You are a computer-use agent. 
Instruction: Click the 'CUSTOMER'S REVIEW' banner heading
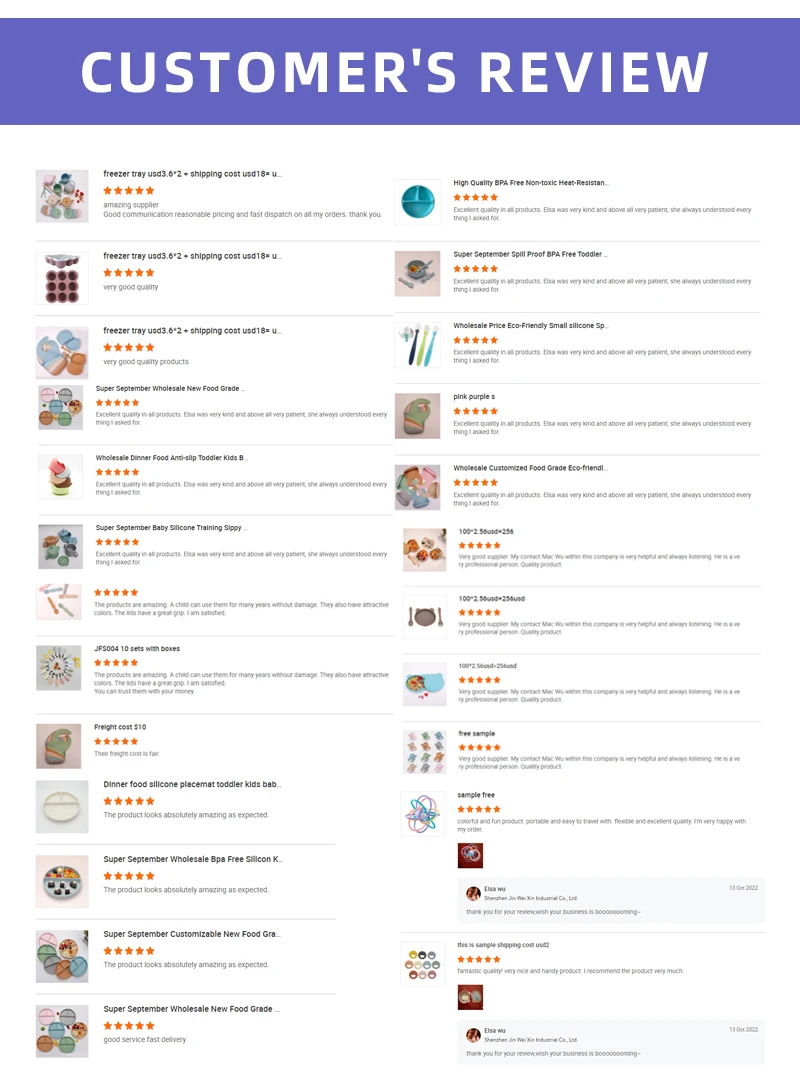coord(394,72)
